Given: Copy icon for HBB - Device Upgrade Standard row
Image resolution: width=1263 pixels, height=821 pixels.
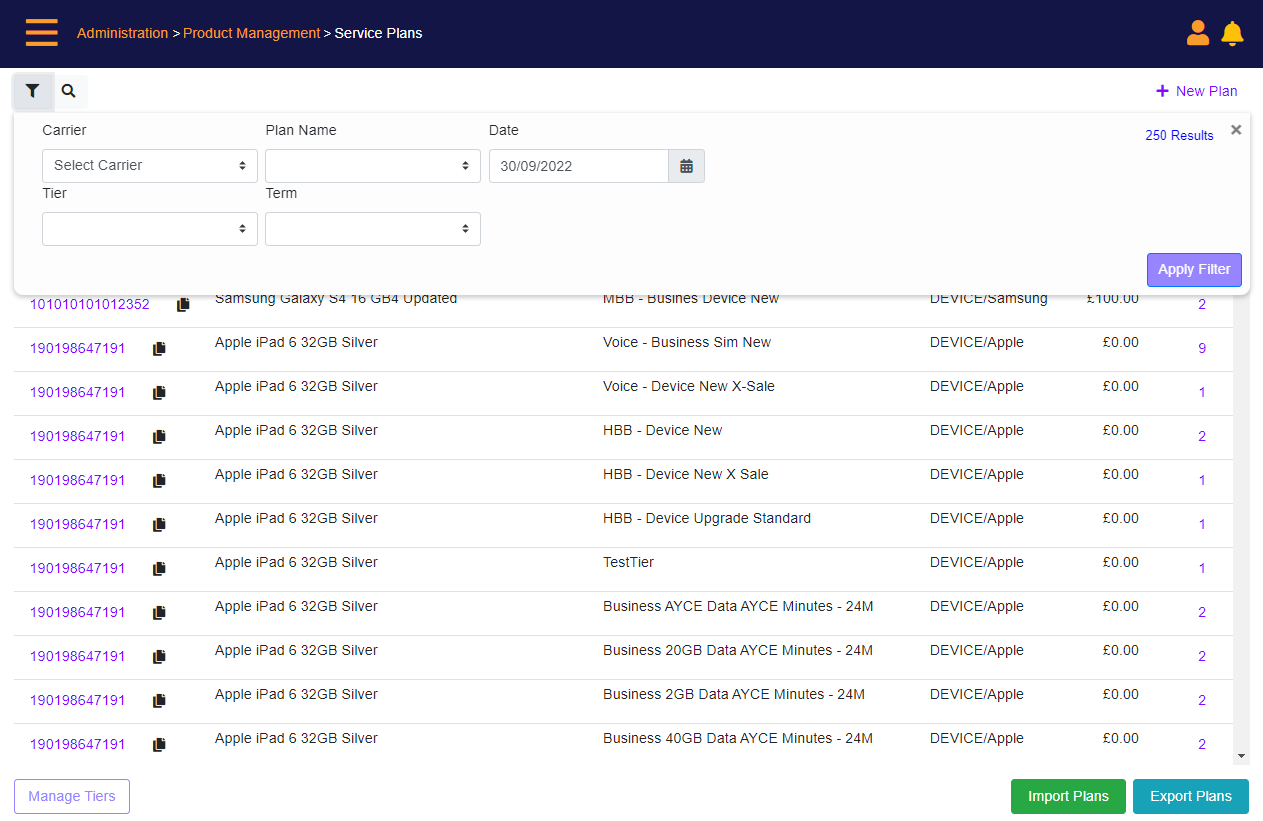Looking at the screenshot, I should pyautogui.click(x=159, y=525).
